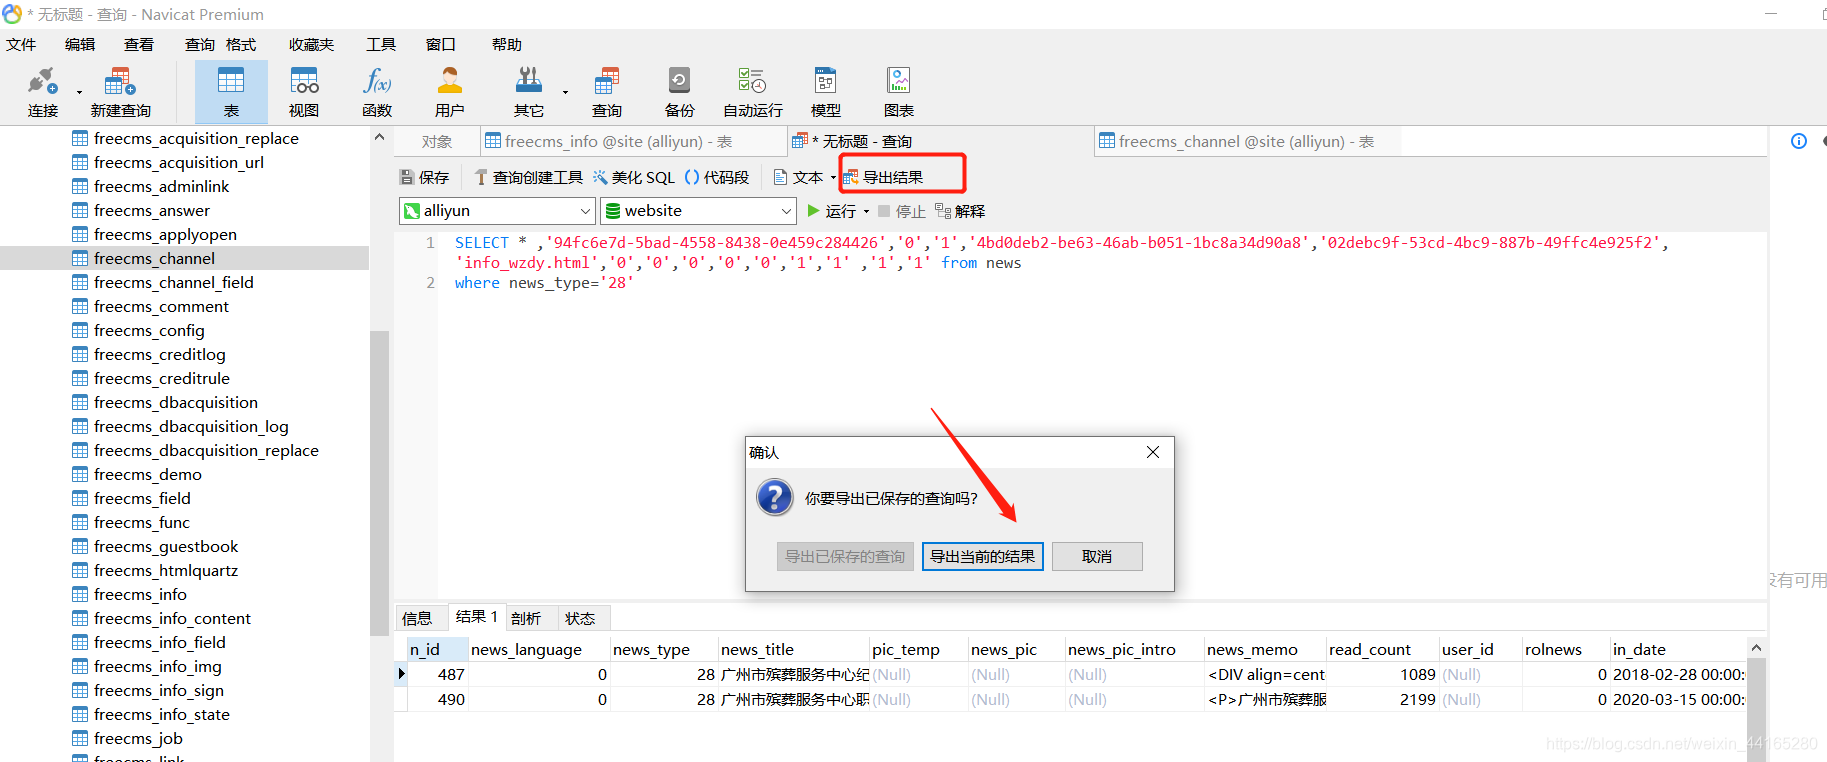Click the 解释 explain button

[x=960, y=211]
